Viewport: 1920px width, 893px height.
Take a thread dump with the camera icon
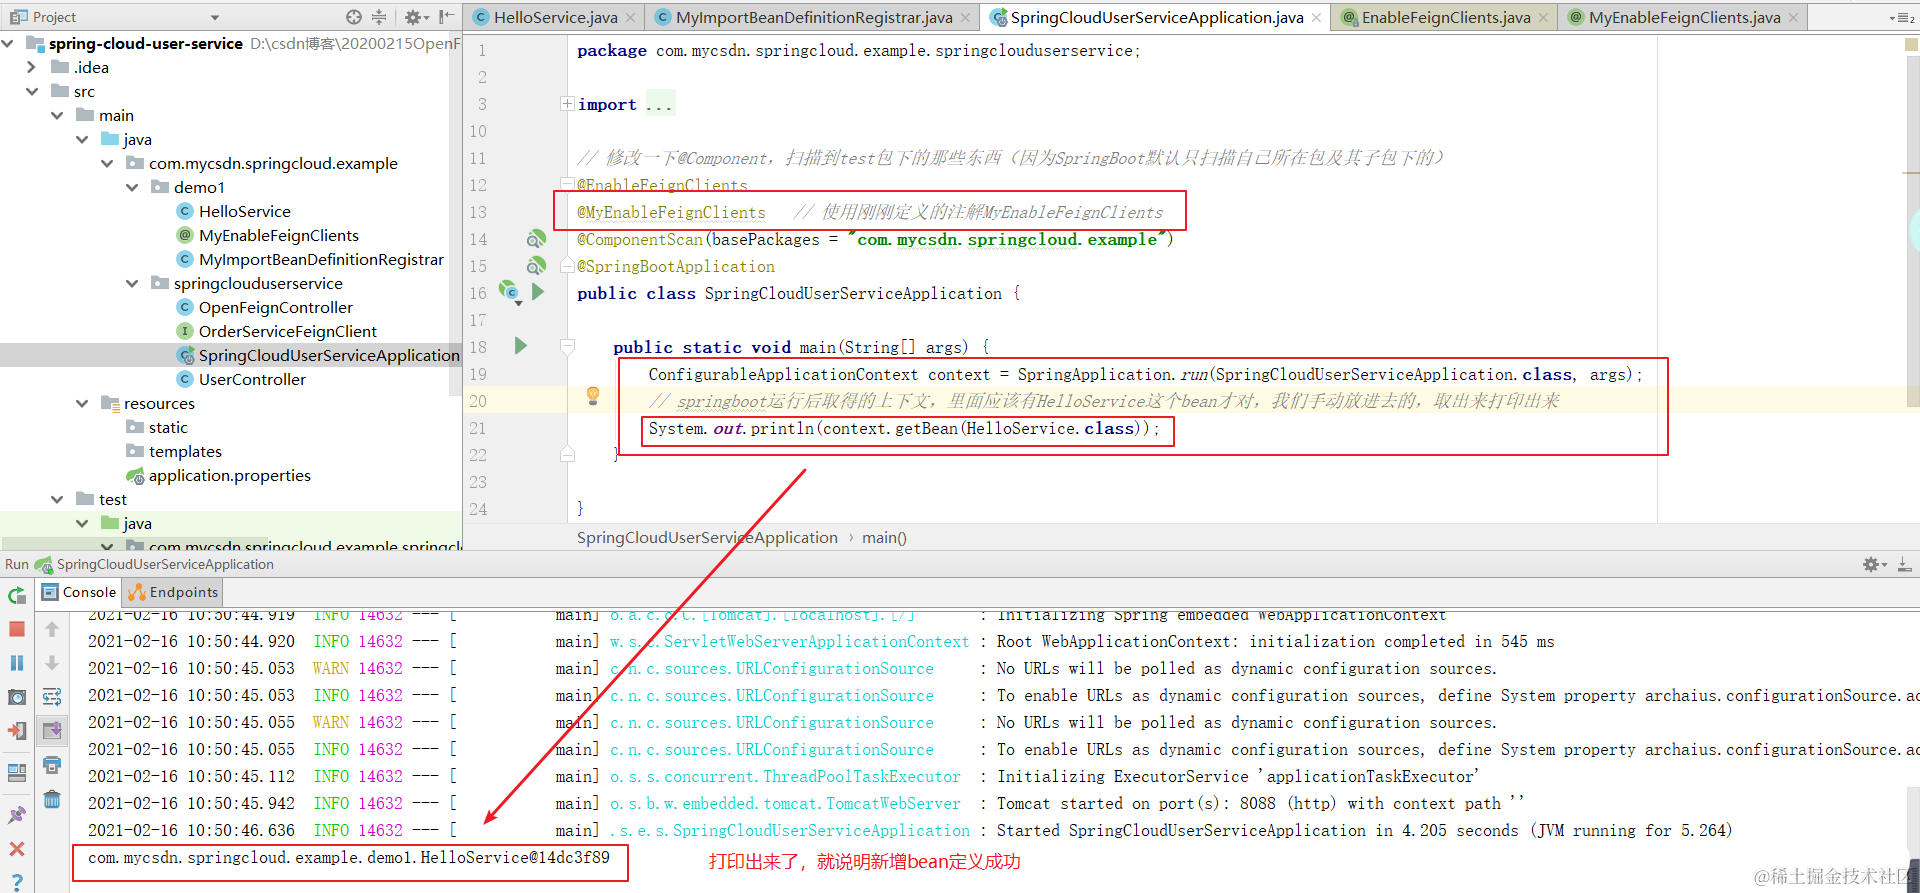(x=17, y=697)
